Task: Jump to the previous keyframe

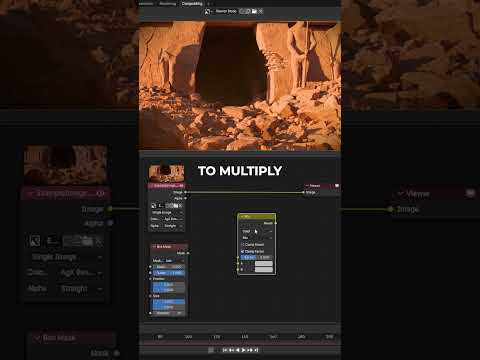Action: [231, 350]
